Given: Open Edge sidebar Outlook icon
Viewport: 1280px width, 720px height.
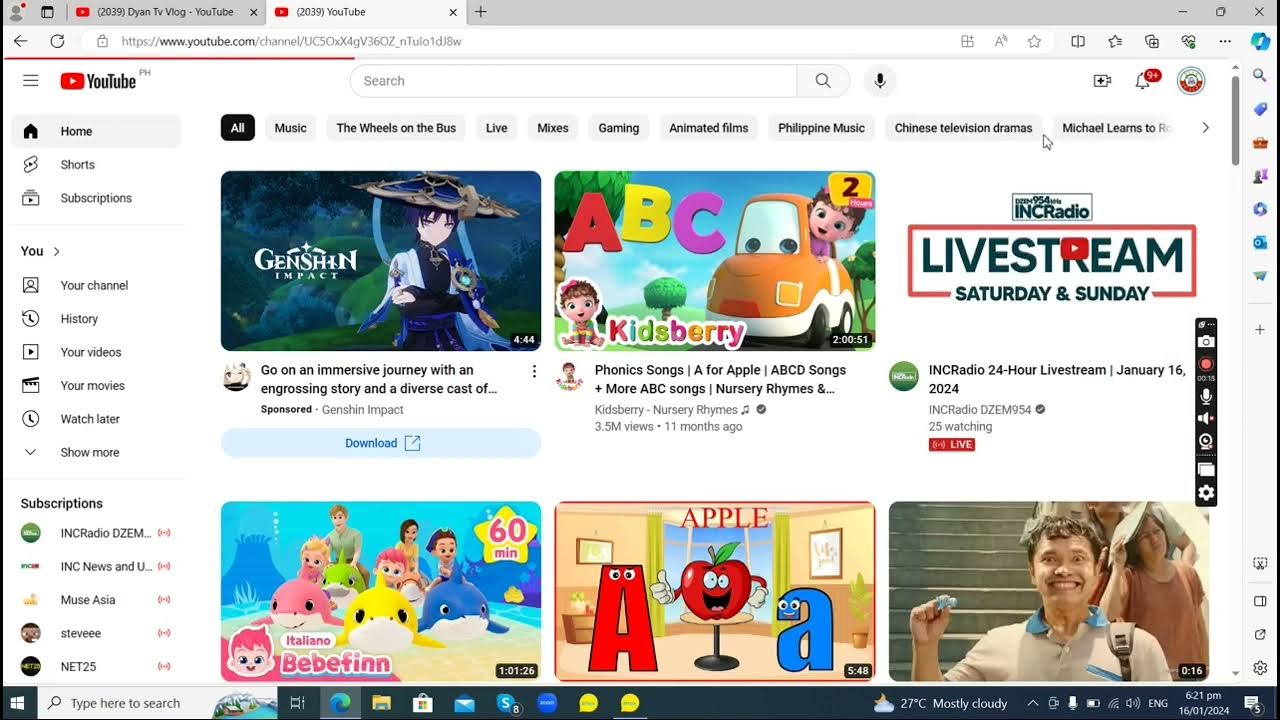Looking at the screenshot, I should [x=1260, y=242].
